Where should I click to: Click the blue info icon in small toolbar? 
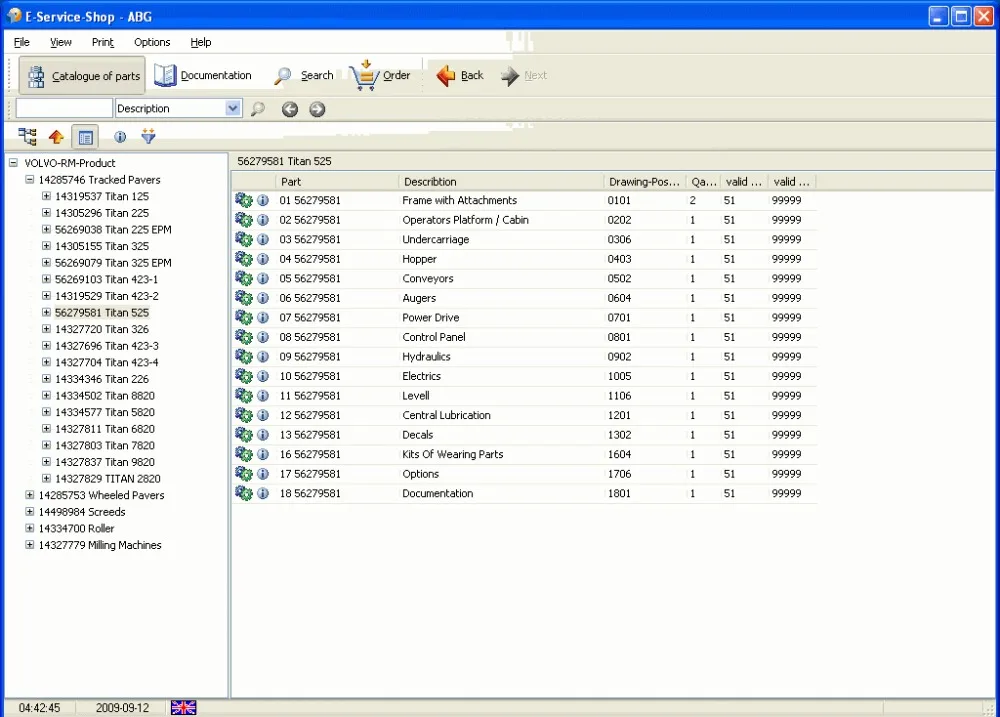[x=120, y=137]
